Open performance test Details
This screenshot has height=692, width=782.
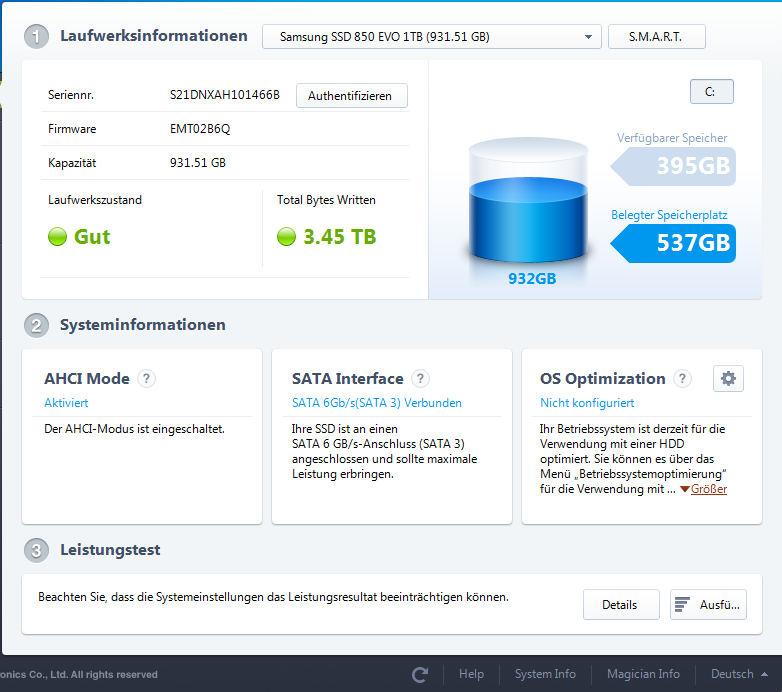[x=621, y=605]
